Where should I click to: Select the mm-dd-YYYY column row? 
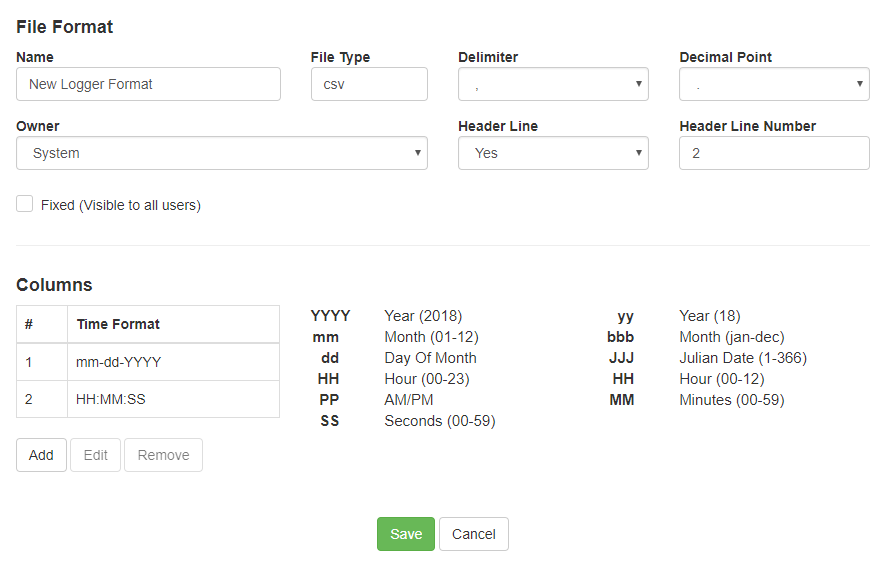coord(172,362)
